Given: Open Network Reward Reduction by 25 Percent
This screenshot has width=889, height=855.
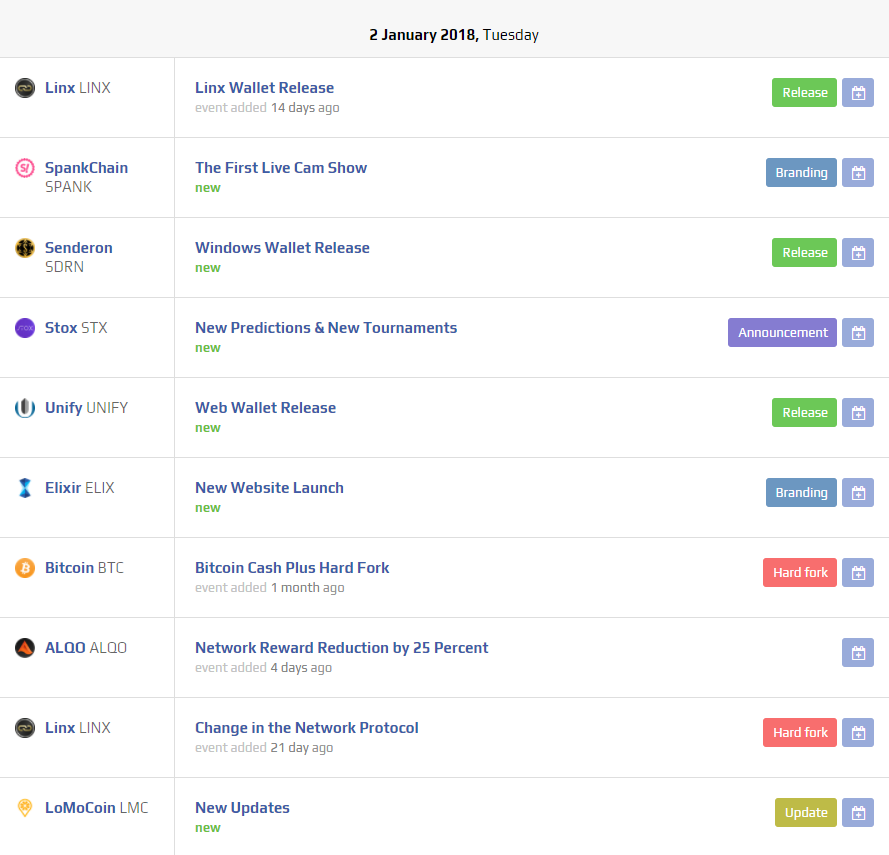Looking at the screenshot, I should click(x=341, y=647).
